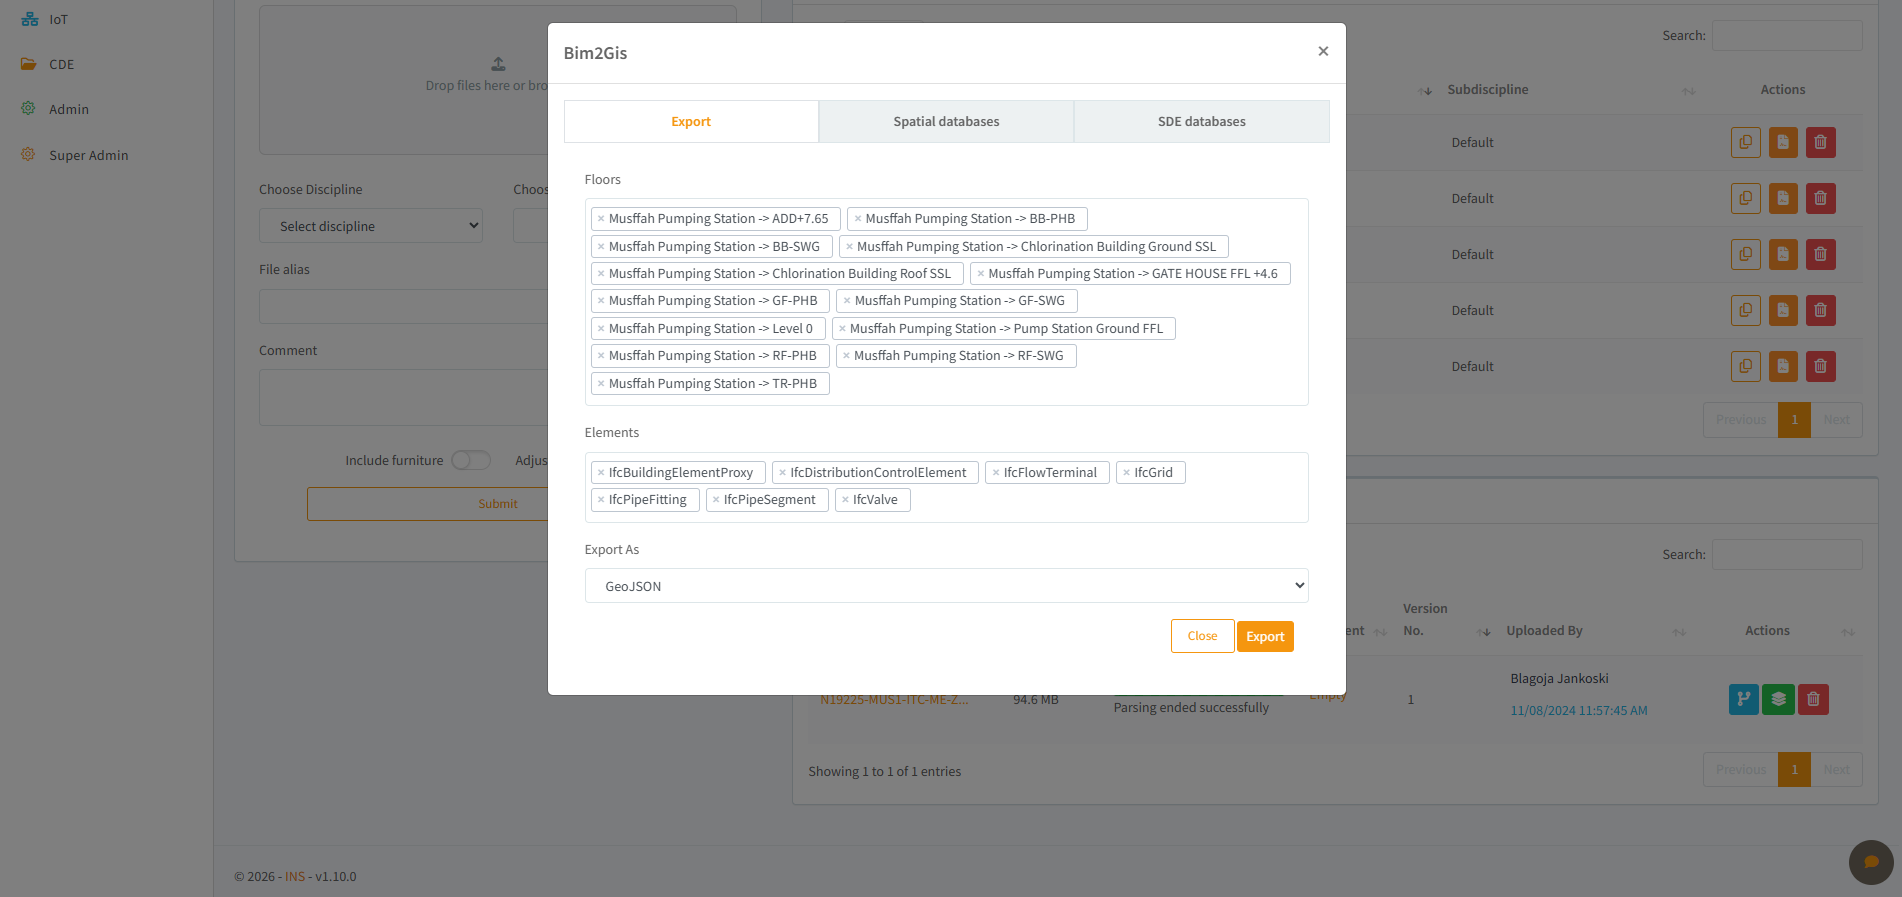
Task: Remove the GATE HOUSE FFL +4.6 floor tag
Action: tap(981, 274)
